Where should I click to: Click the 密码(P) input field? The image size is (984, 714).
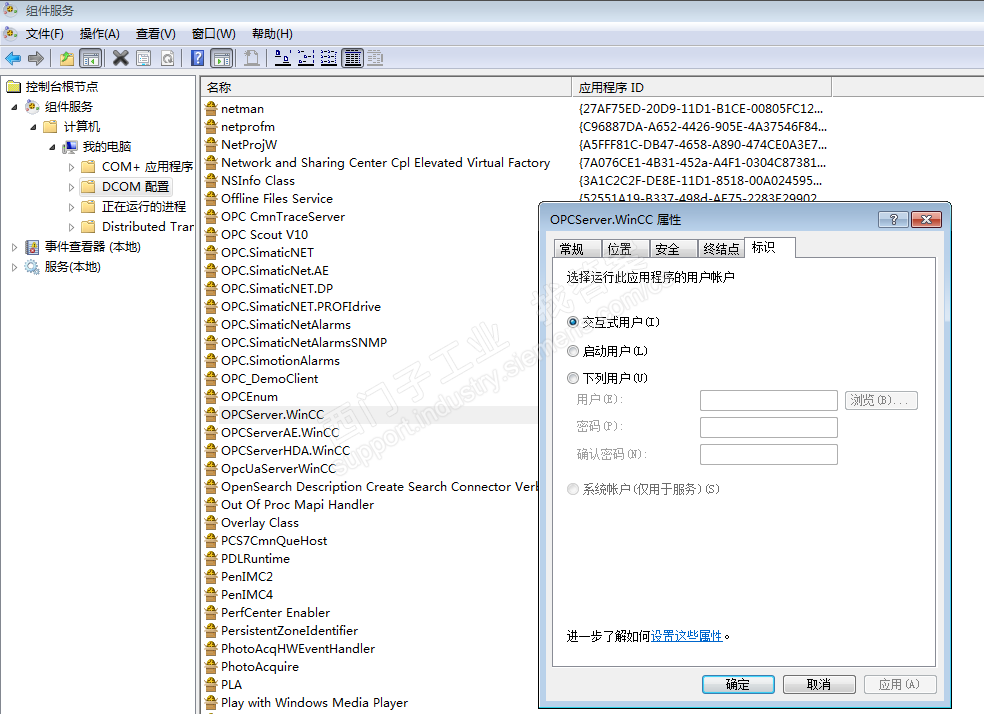[769, 427]
